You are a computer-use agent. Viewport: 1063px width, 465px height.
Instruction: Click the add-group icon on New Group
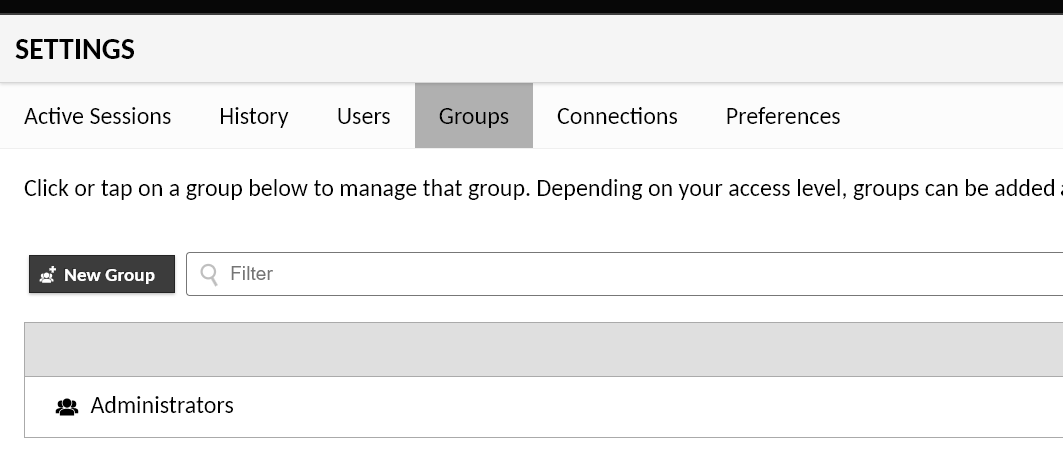point(47,275)
